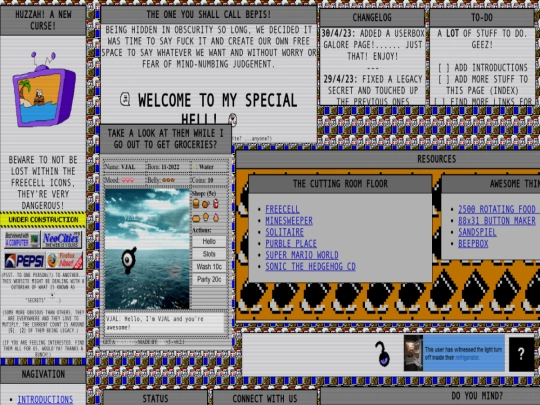This screenshot has height=405, width=540.
Task: Open the SOLITAIRE link
Action: [x=284, y=232]
